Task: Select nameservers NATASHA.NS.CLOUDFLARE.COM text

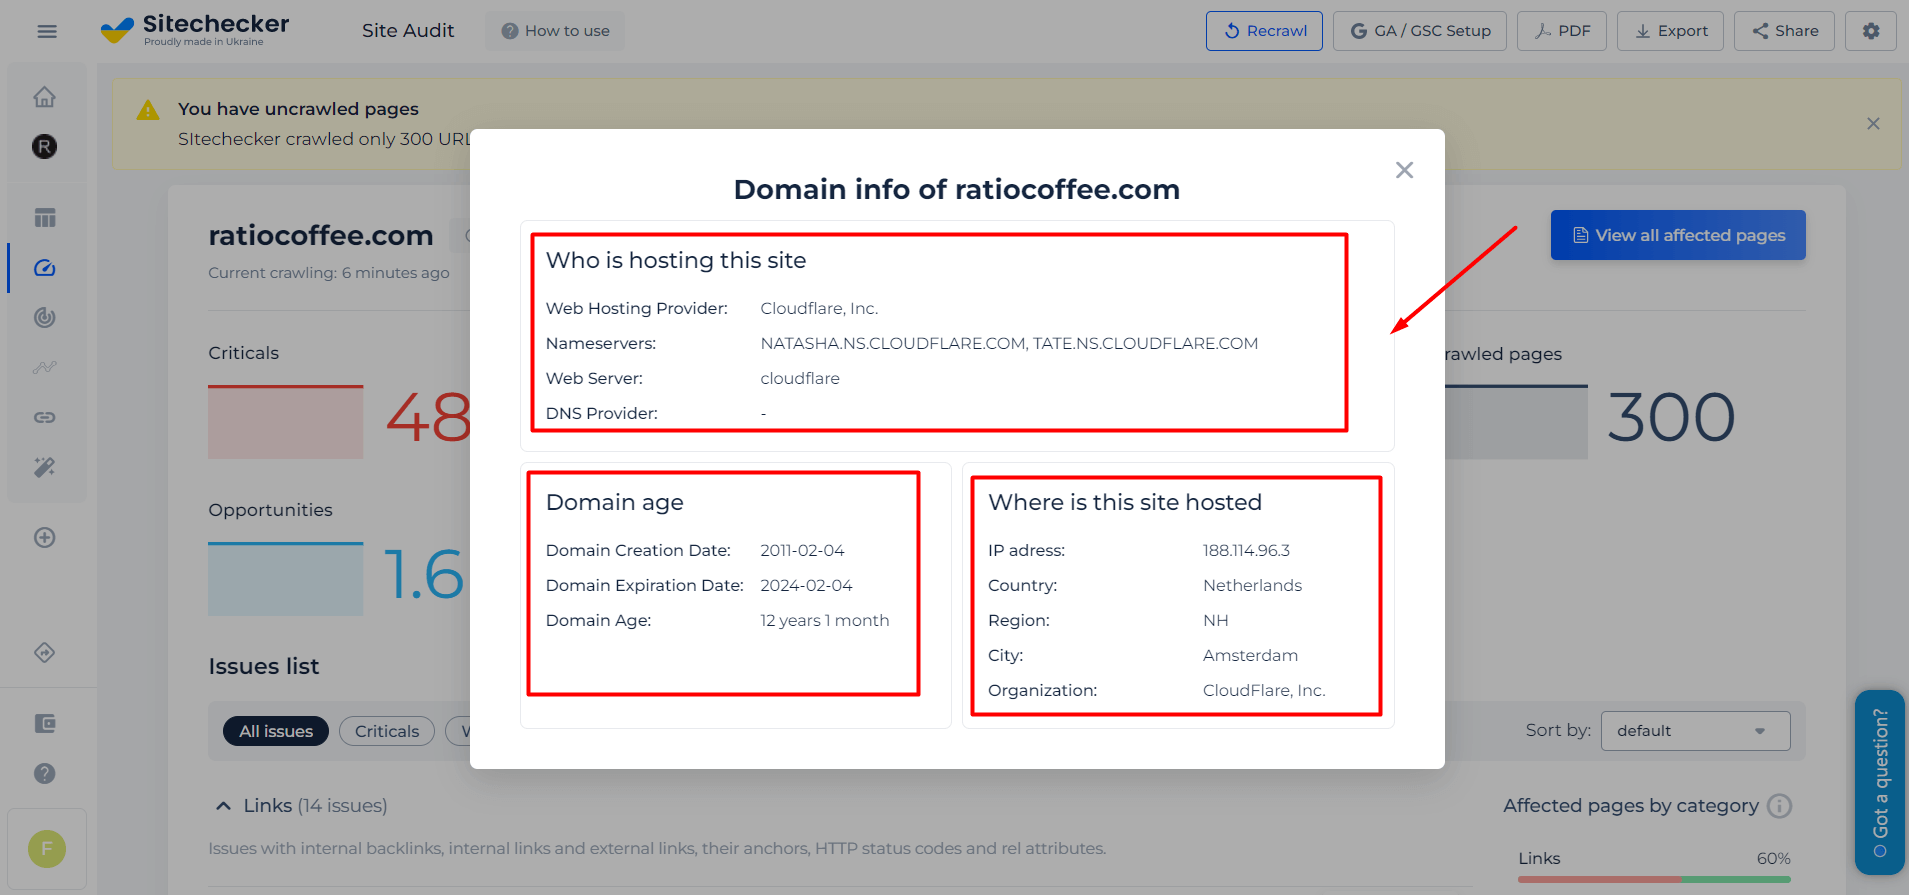Action: [x=893, y=344]
